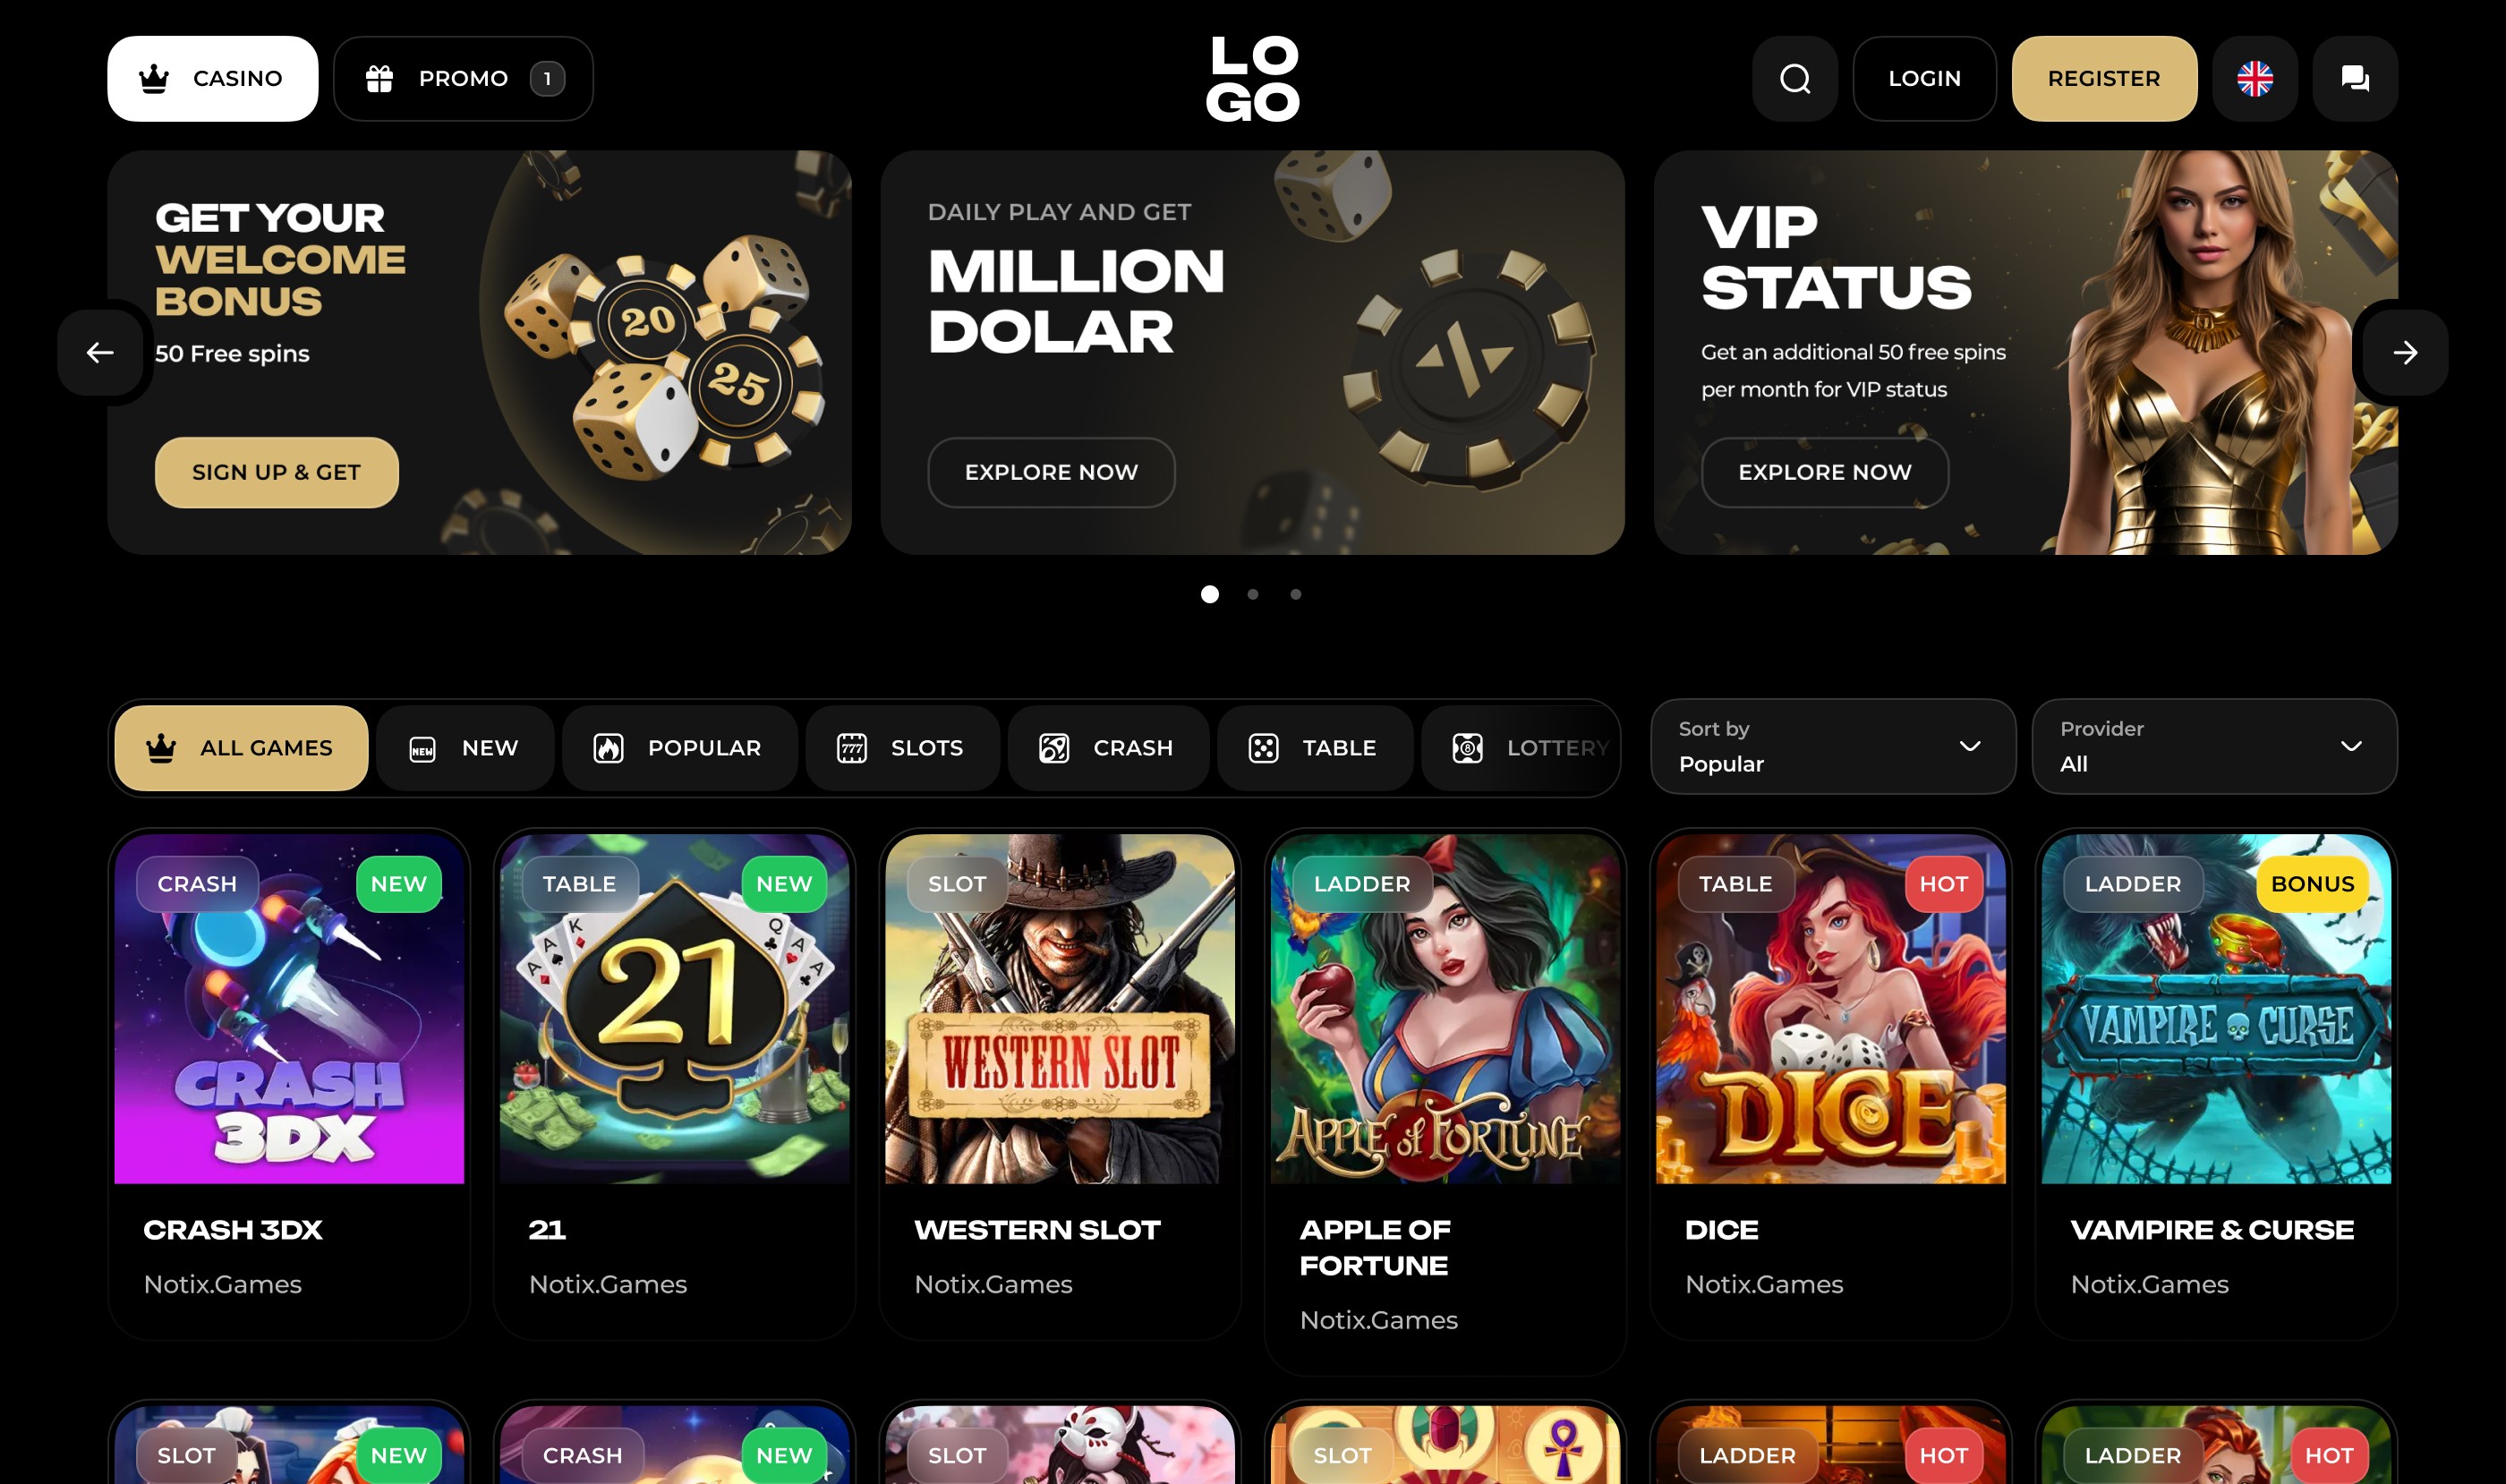Select the third carousel dot
This screenshot has height=1484, width=2506.
click(x=1295, y=594)
